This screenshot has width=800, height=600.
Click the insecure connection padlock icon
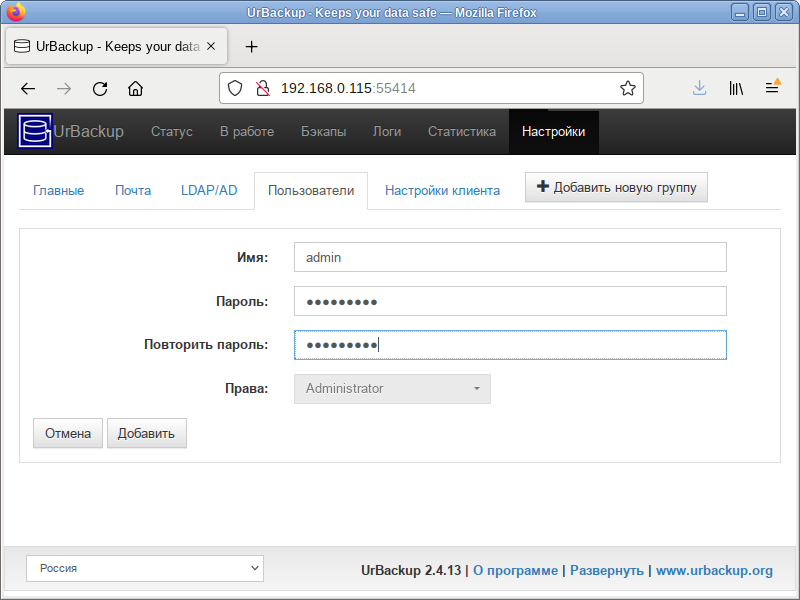click(263, 88)
